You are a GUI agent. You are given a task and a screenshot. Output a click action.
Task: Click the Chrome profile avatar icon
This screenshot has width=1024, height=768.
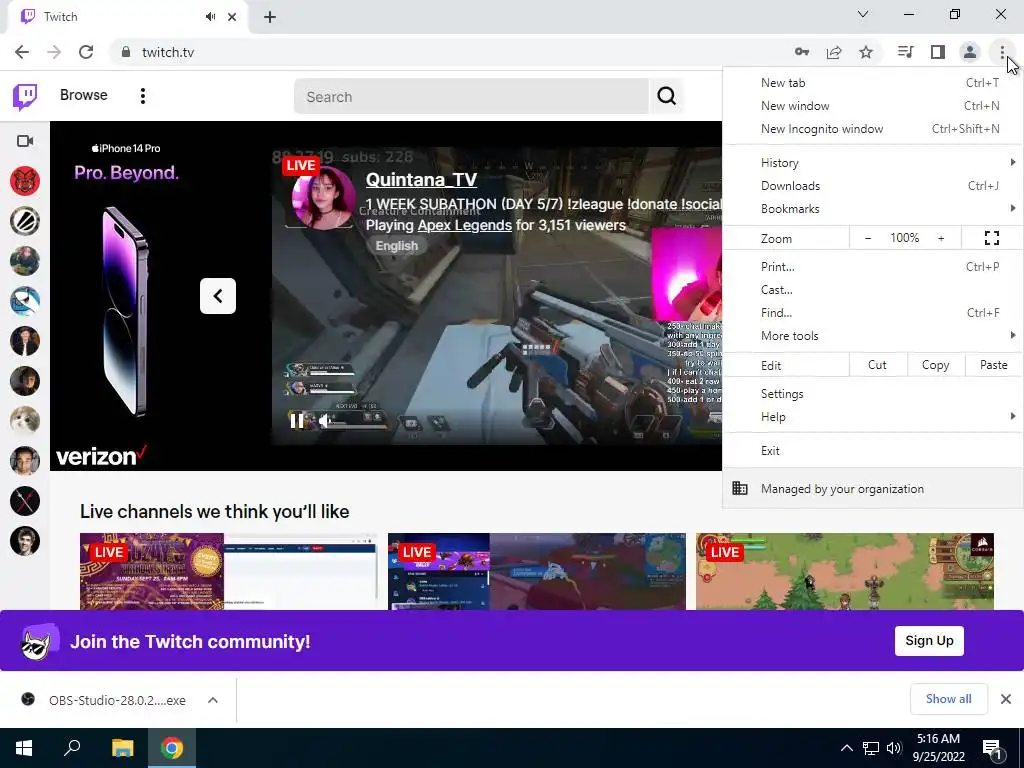coord(970,52)
